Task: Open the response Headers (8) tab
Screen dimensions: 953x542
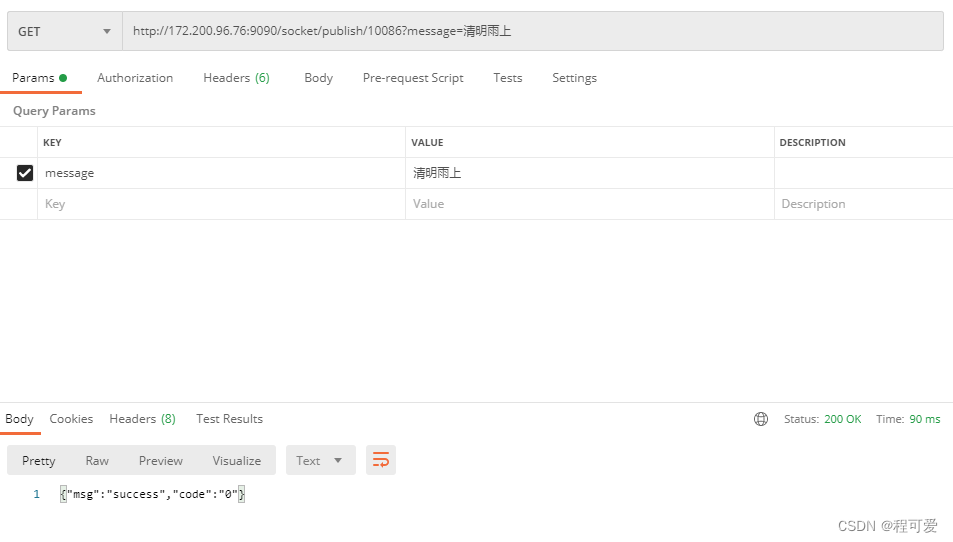Action: point(142,419)
